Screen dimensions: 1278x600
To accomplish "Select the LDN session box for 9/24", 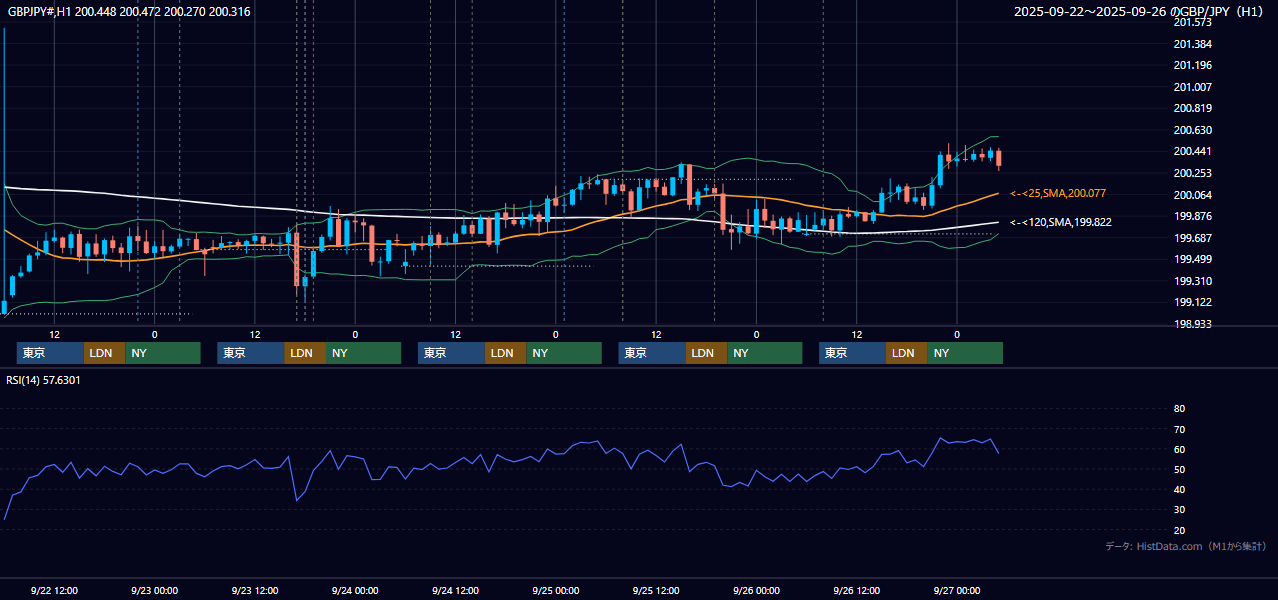I will pos(506,353).
